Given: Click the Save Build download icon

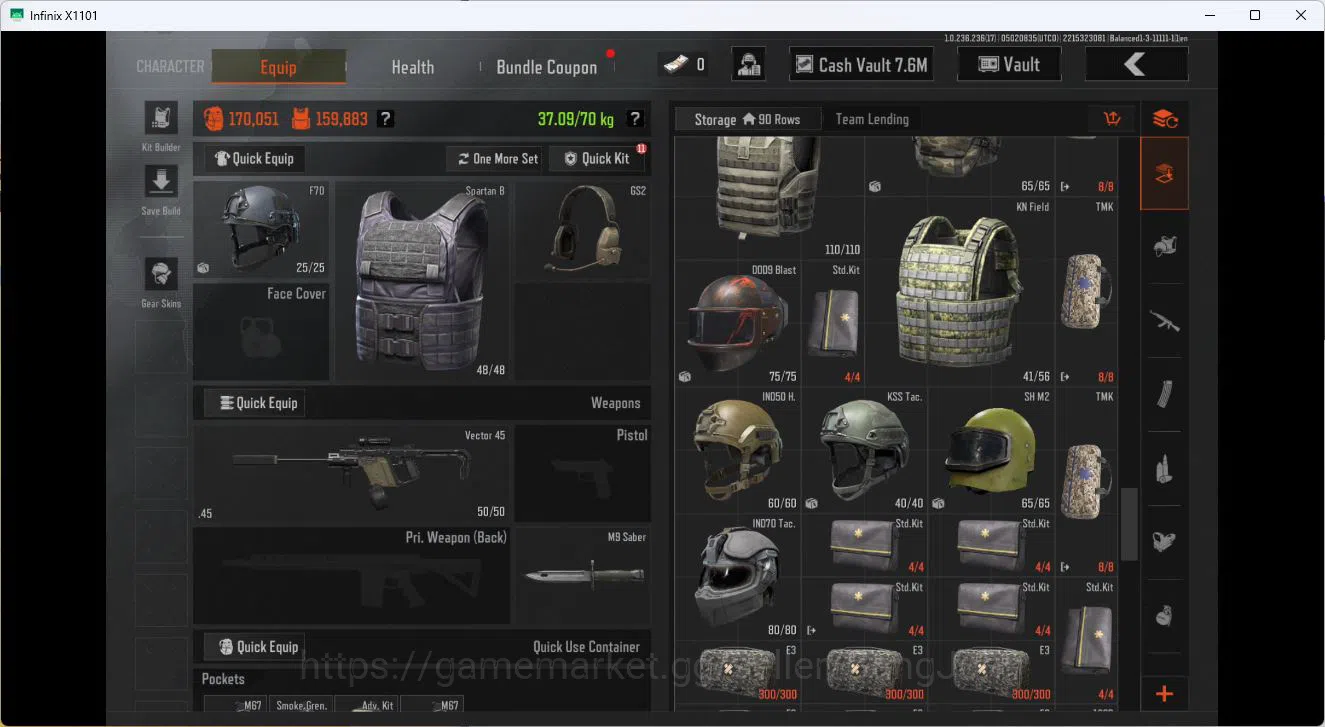Looking at the screenshot, I should pos(161,182).
